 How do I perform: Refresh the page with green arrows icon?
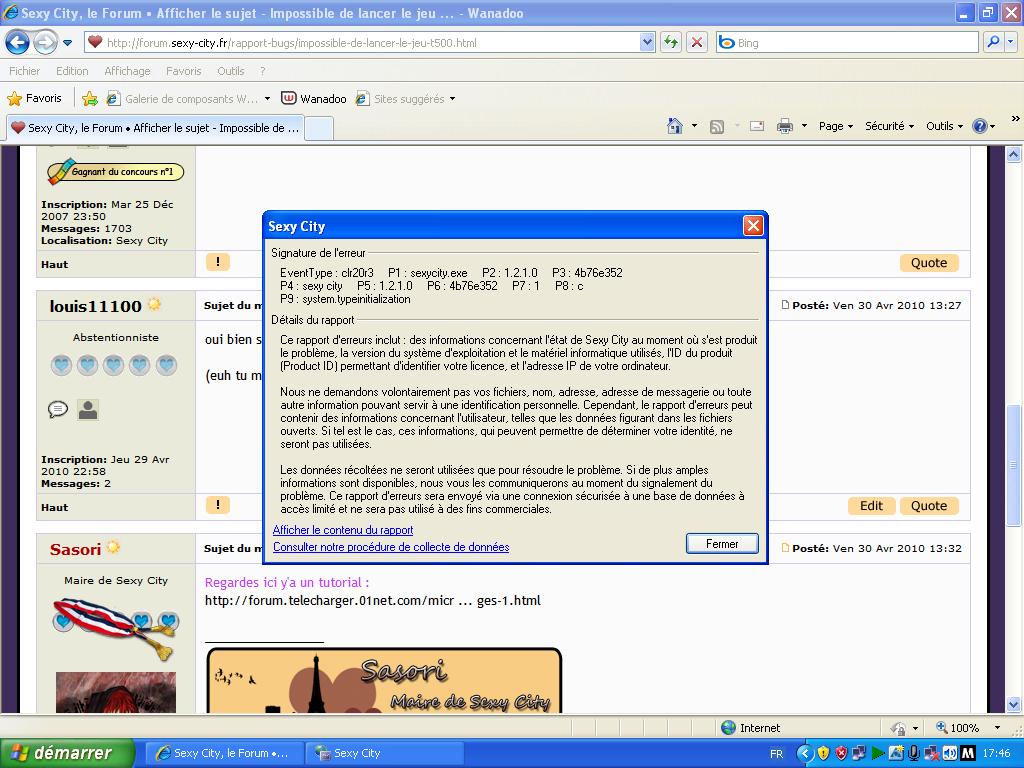click(x=671, y=42)
